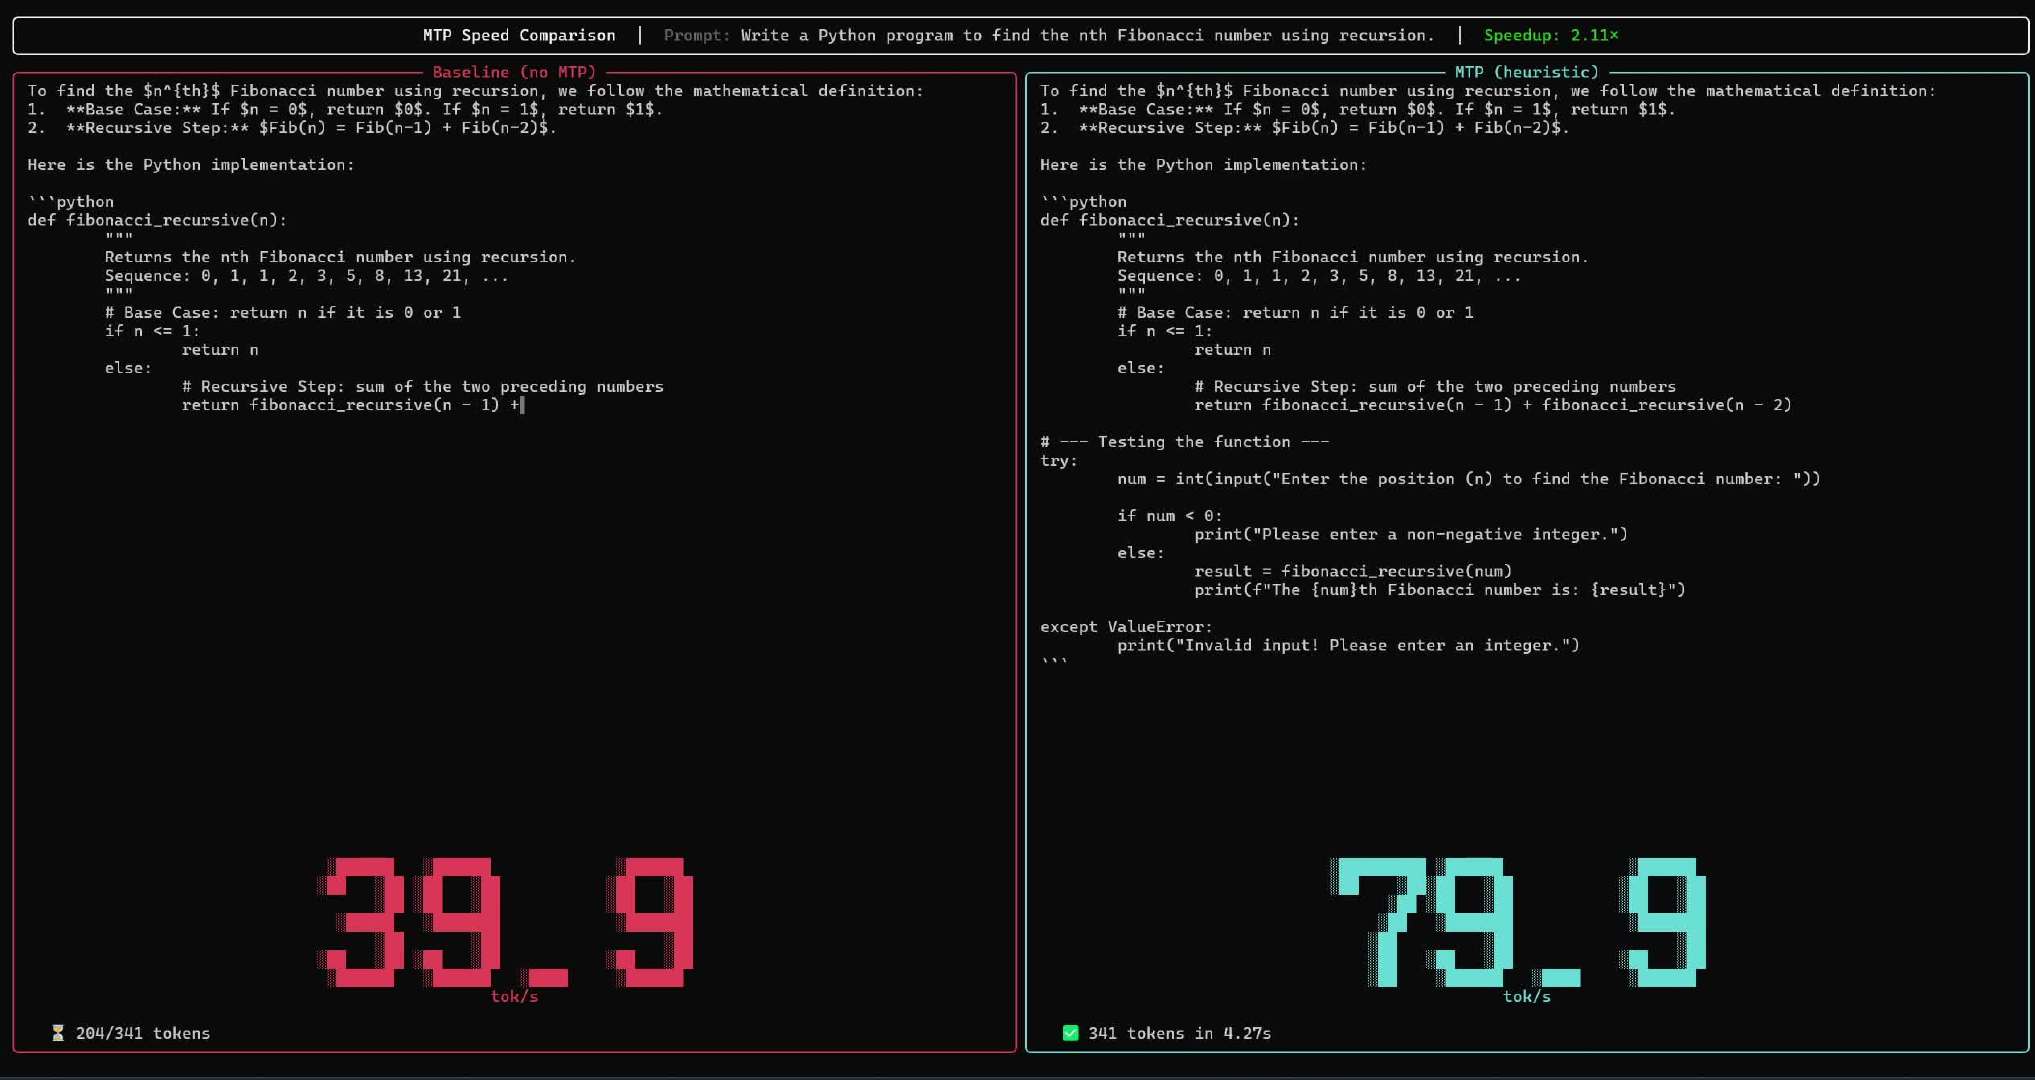Image resolution: width=2035 pixels, height=1080 pixels.
Task: Click the "Please enter a non-negative integer." print line
Action: pyautogui.click(x=1411, y=535)
